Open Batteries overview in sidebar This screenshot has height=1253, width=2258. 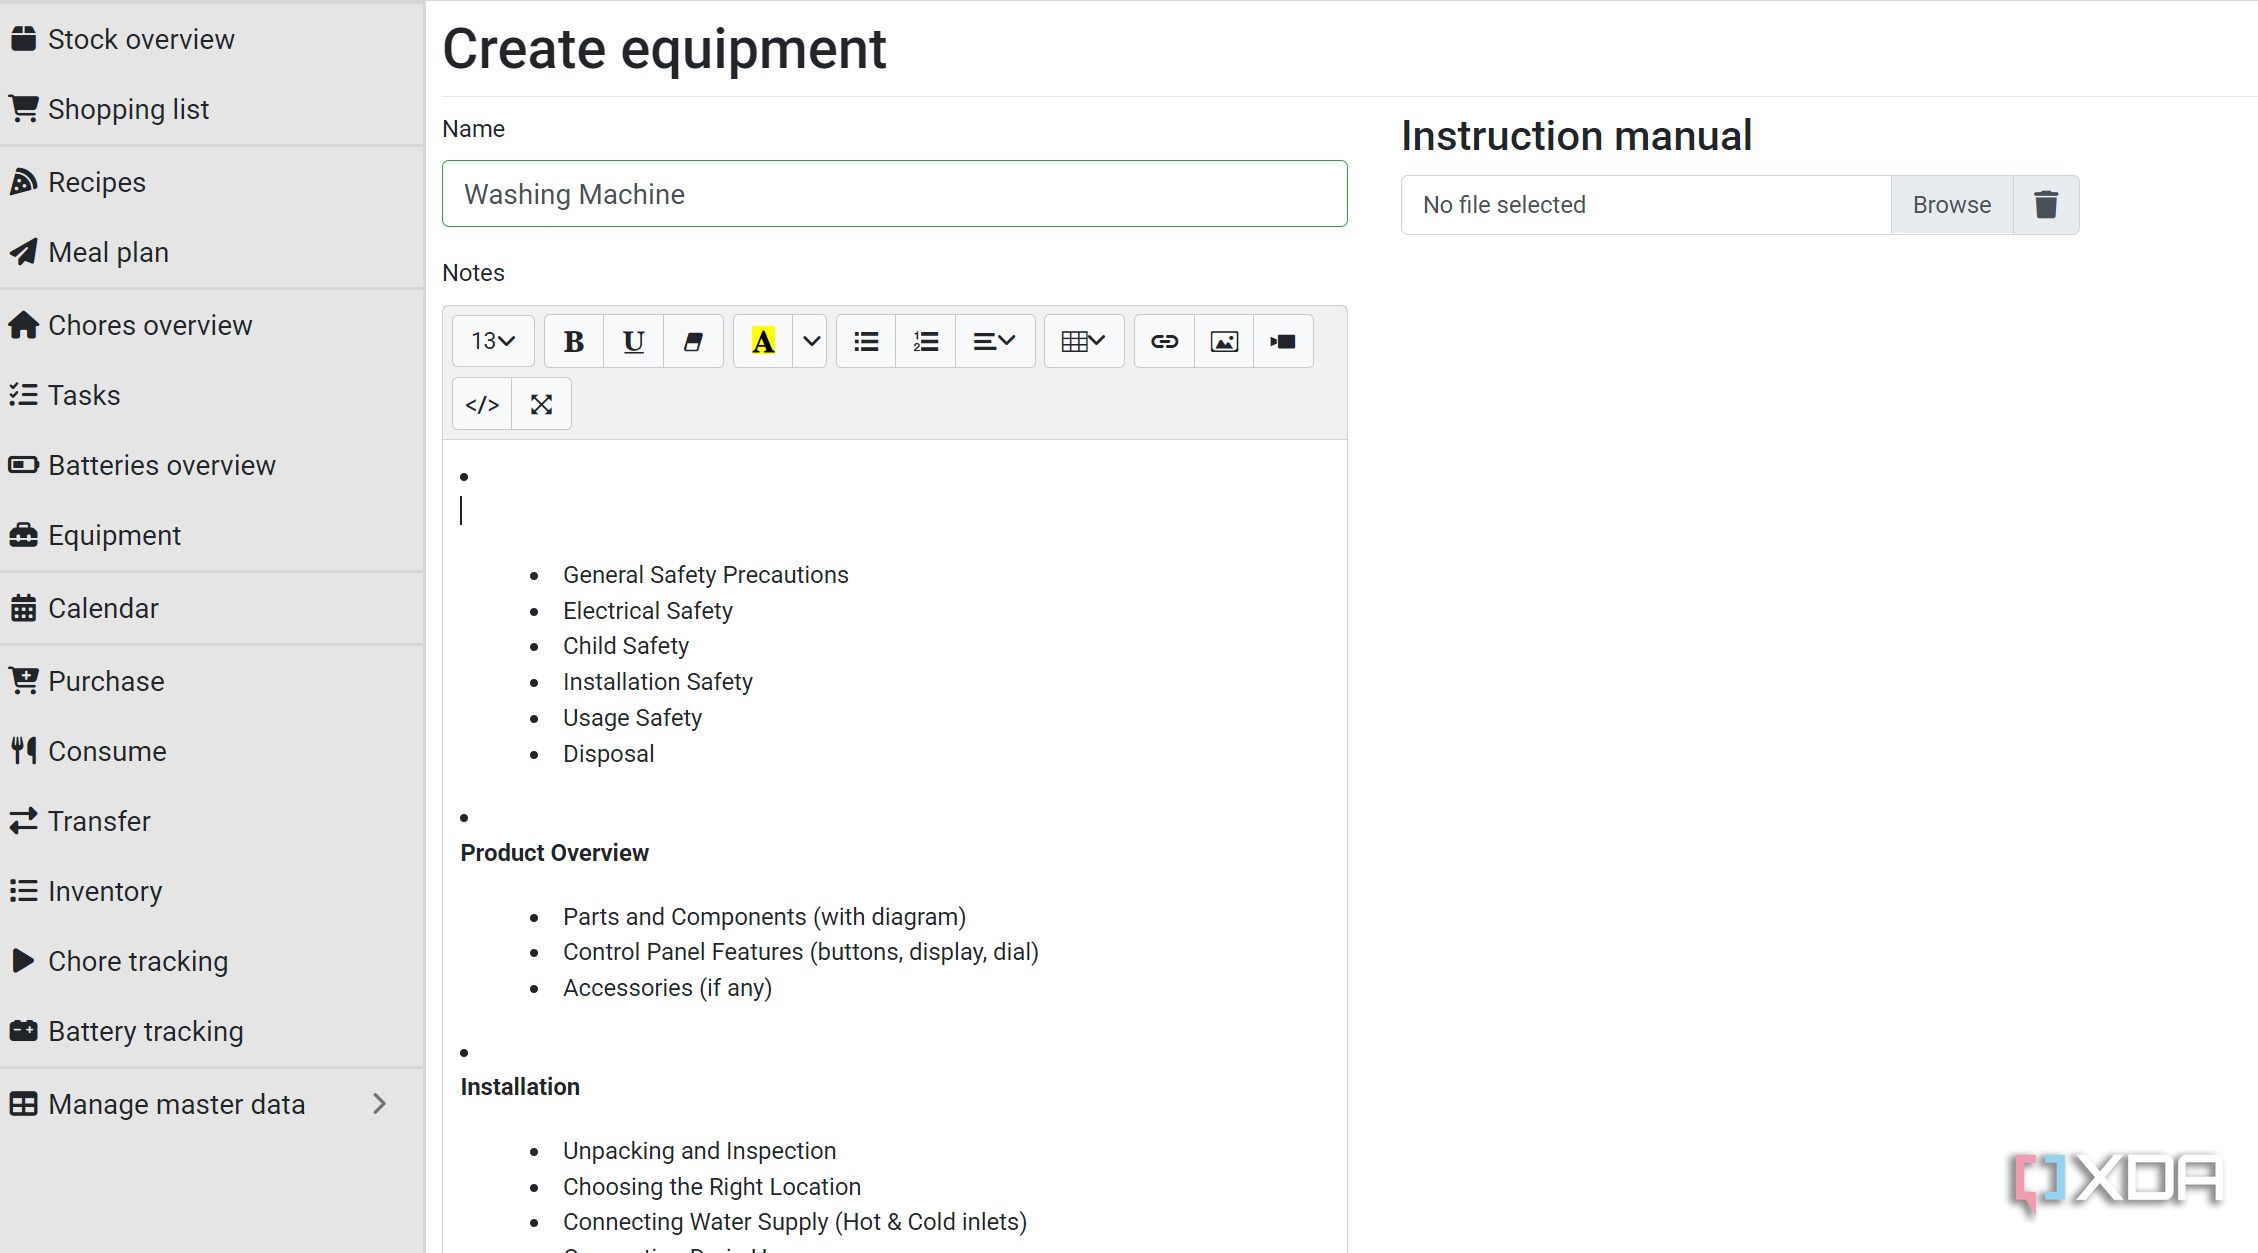(x=212, y=465)
